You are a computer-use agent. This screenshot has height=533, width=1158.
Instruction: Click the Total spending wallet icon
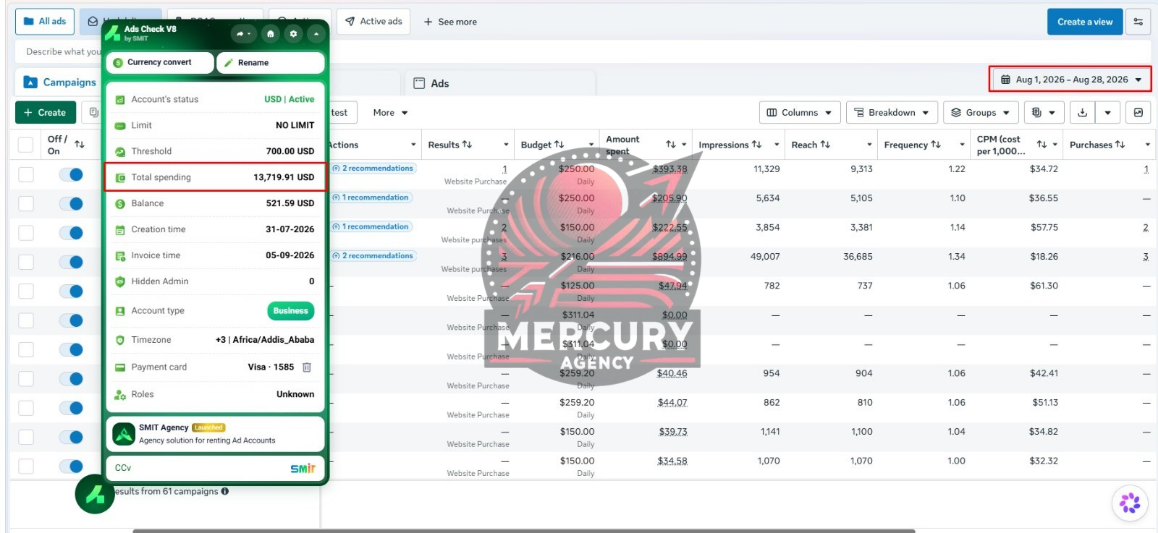pyautogui.click(x=120, y=177)
